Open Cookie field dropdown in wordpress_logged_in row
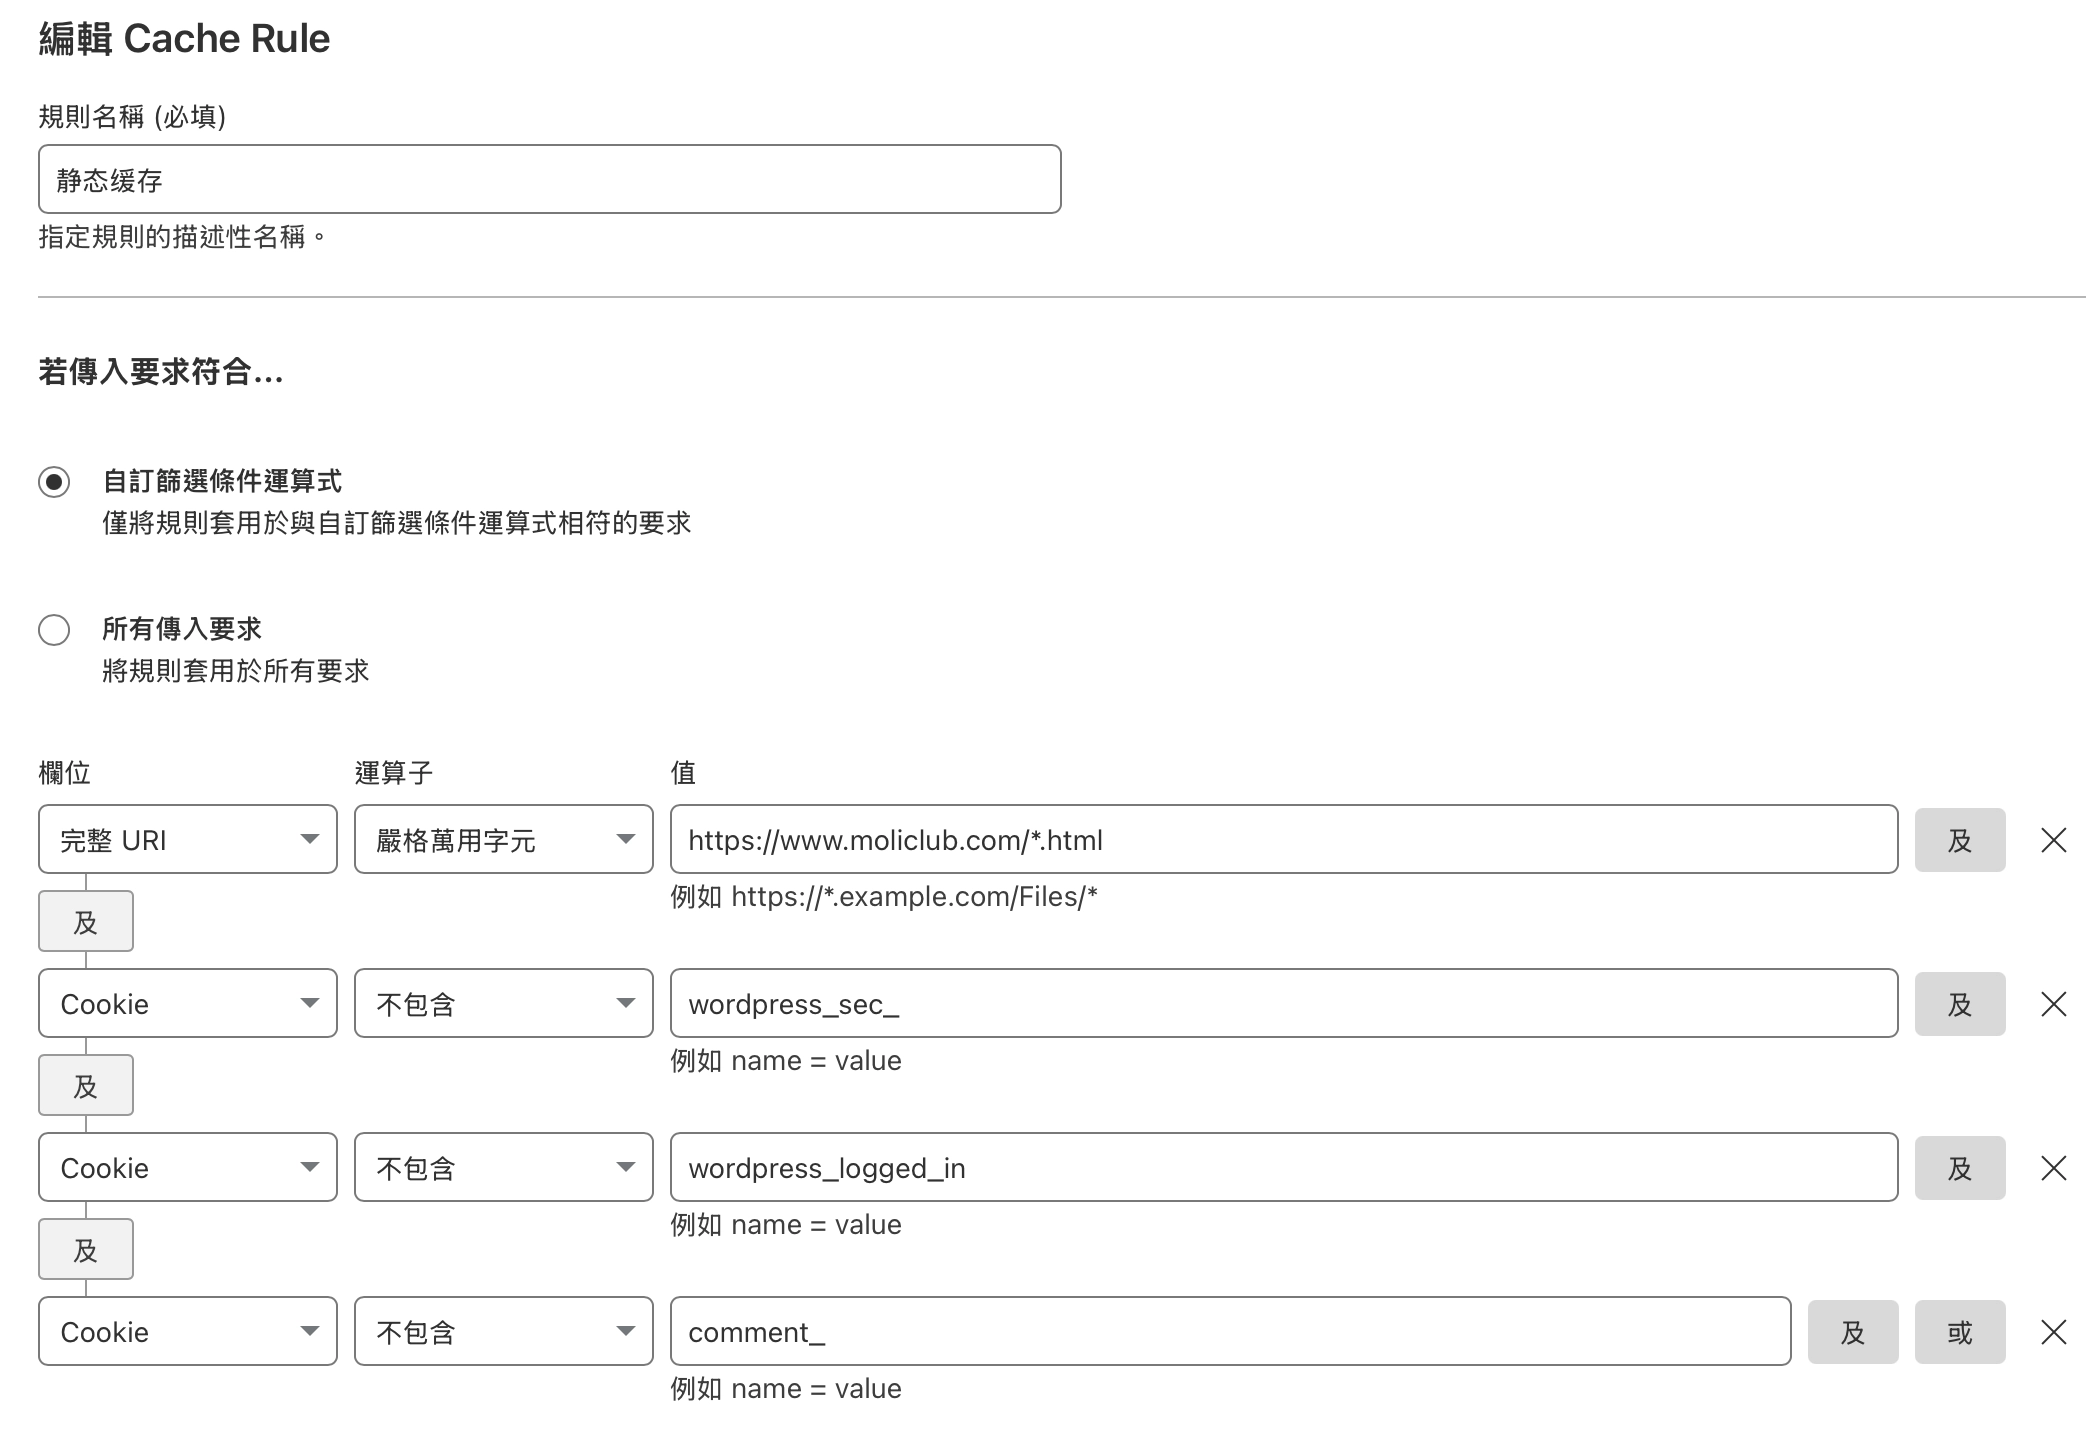The image size is (2098, 1432). [188, 1168]
